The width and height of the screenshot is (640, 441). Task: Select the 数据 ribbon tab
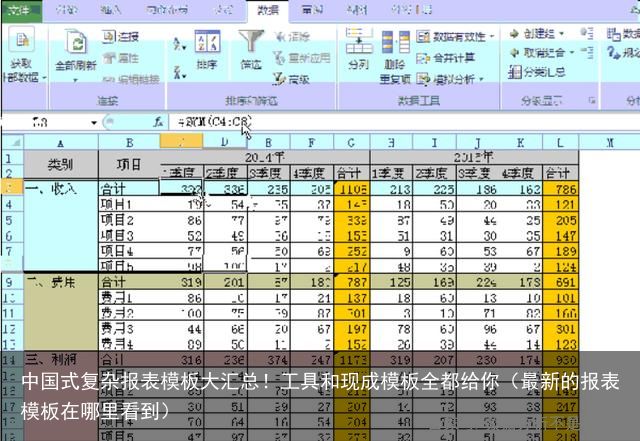268,10
